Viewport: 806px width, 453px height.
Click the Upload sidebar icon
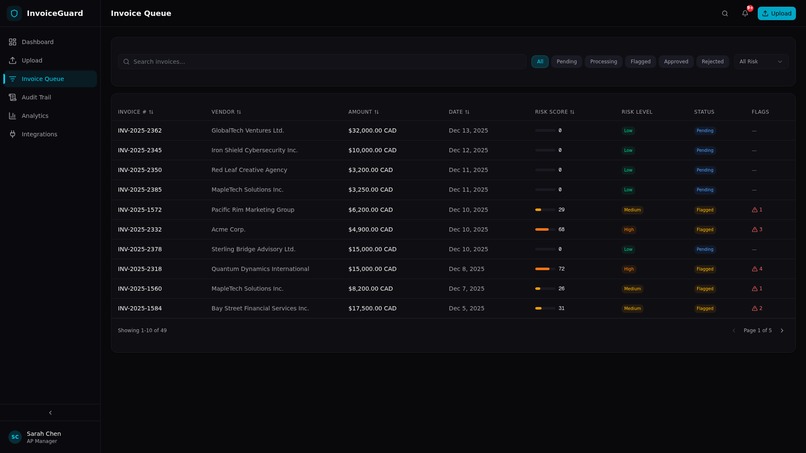12,60
